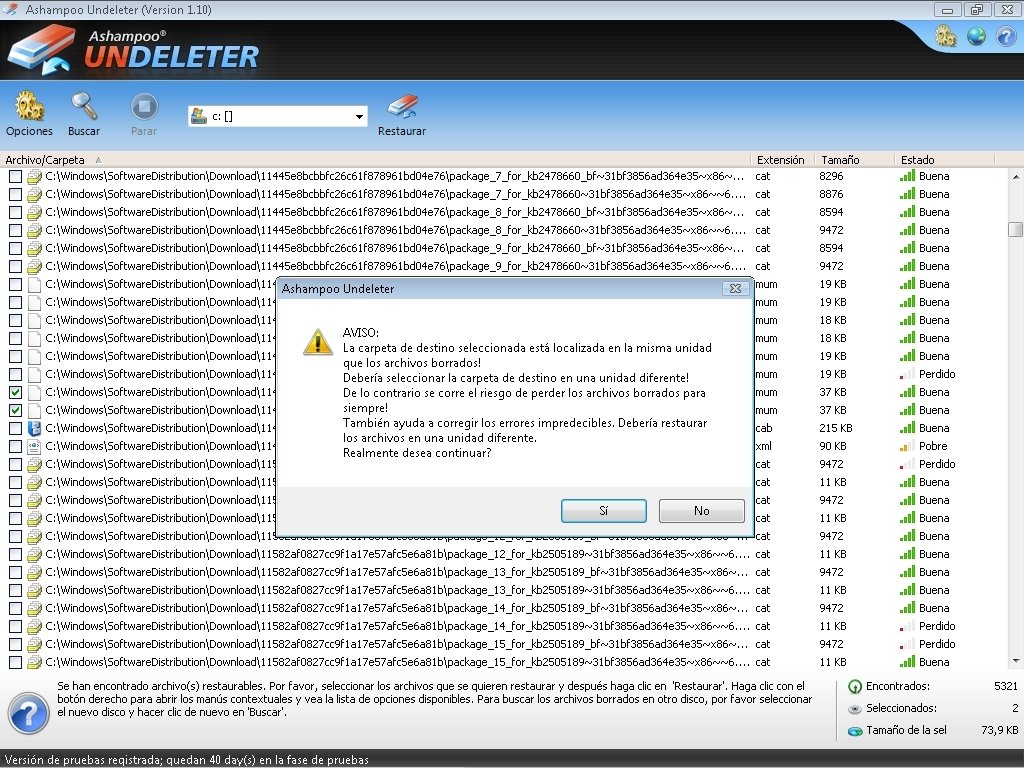Tick checkbox for package_7_for_kb2478660_bf row
Image resolution: width=1024 pixels, height=768 pixels.
(15, 176)
